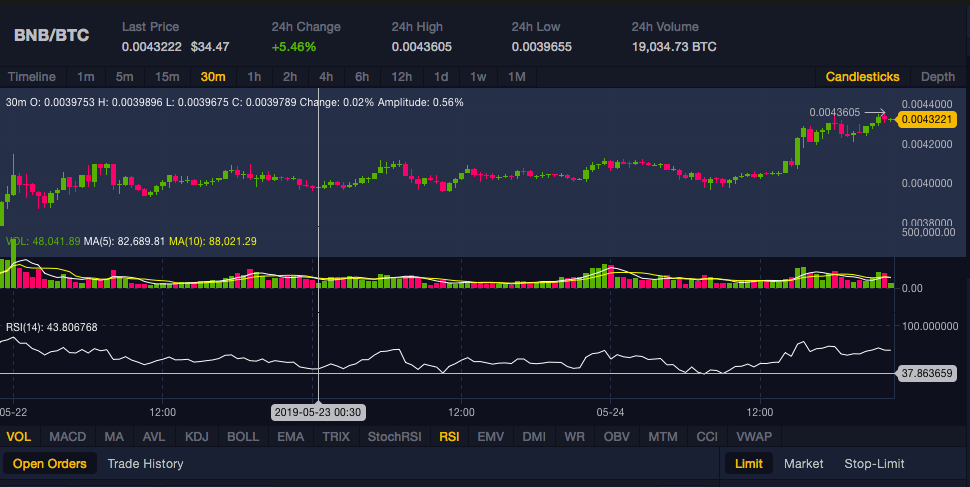Enable the OBV indicator
This screenshot has height=487, width=970.
click(x=617, y=436)
